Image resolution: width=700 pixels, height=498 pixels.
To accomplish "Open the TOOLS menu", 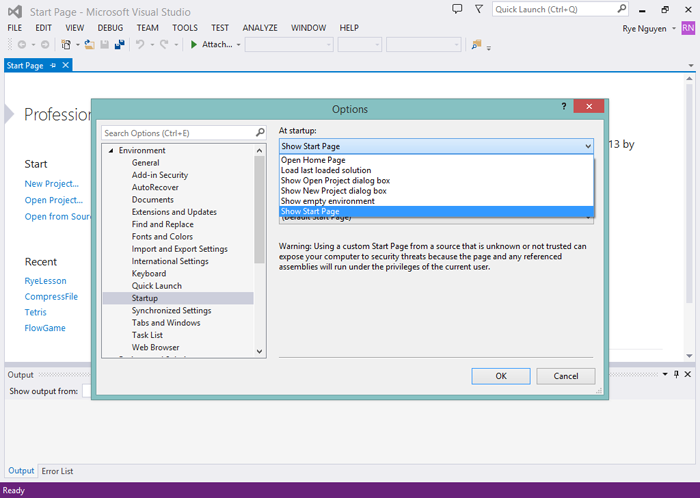I will [185, 28].
